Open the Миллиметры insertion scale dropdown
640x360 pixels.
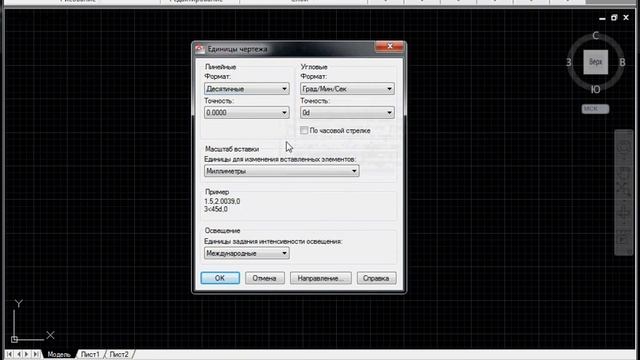(x=282, y=171)
